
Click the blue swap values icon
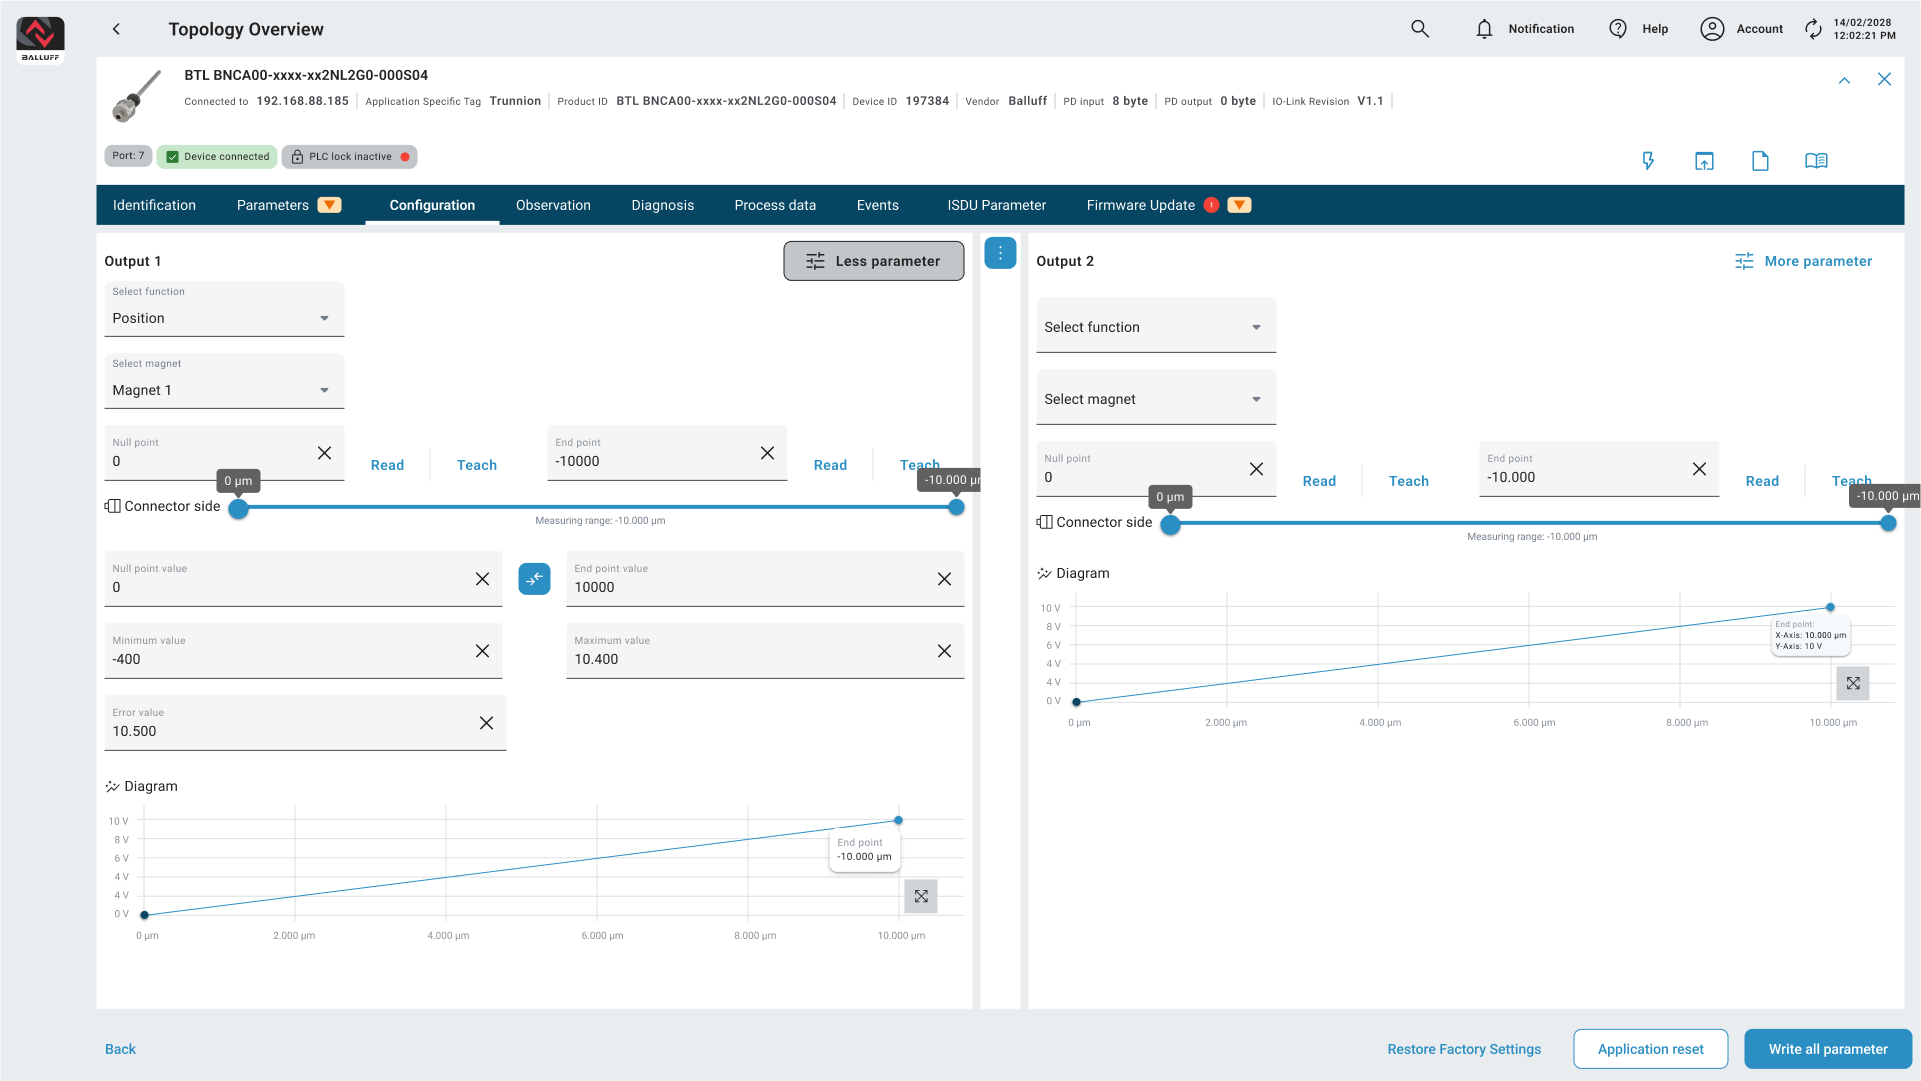coord(534,579)
